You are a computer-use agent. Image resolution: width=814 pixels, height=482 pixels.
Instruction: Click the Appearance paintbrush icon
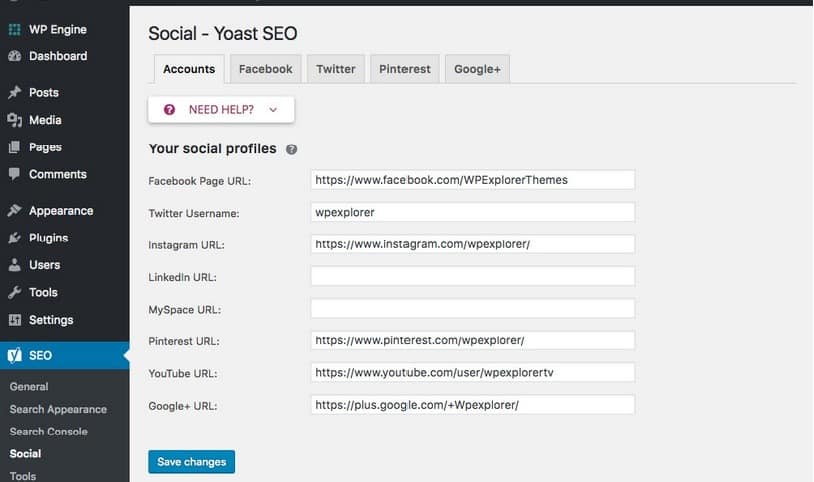(15, 210)
